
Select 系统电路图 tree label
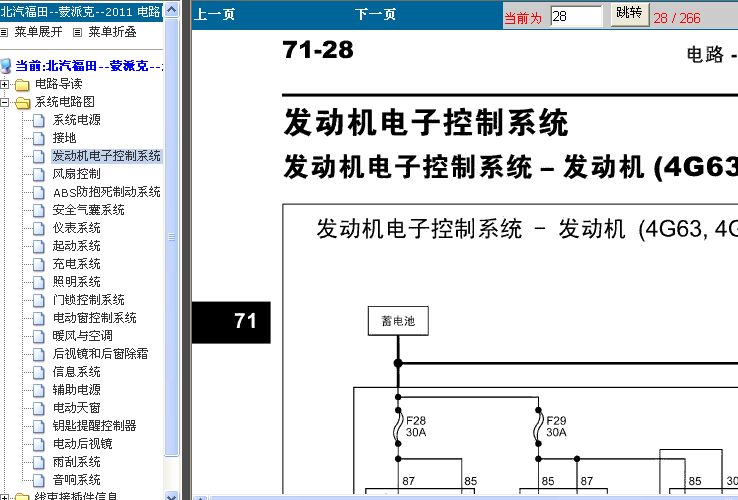tap(64, 102)
